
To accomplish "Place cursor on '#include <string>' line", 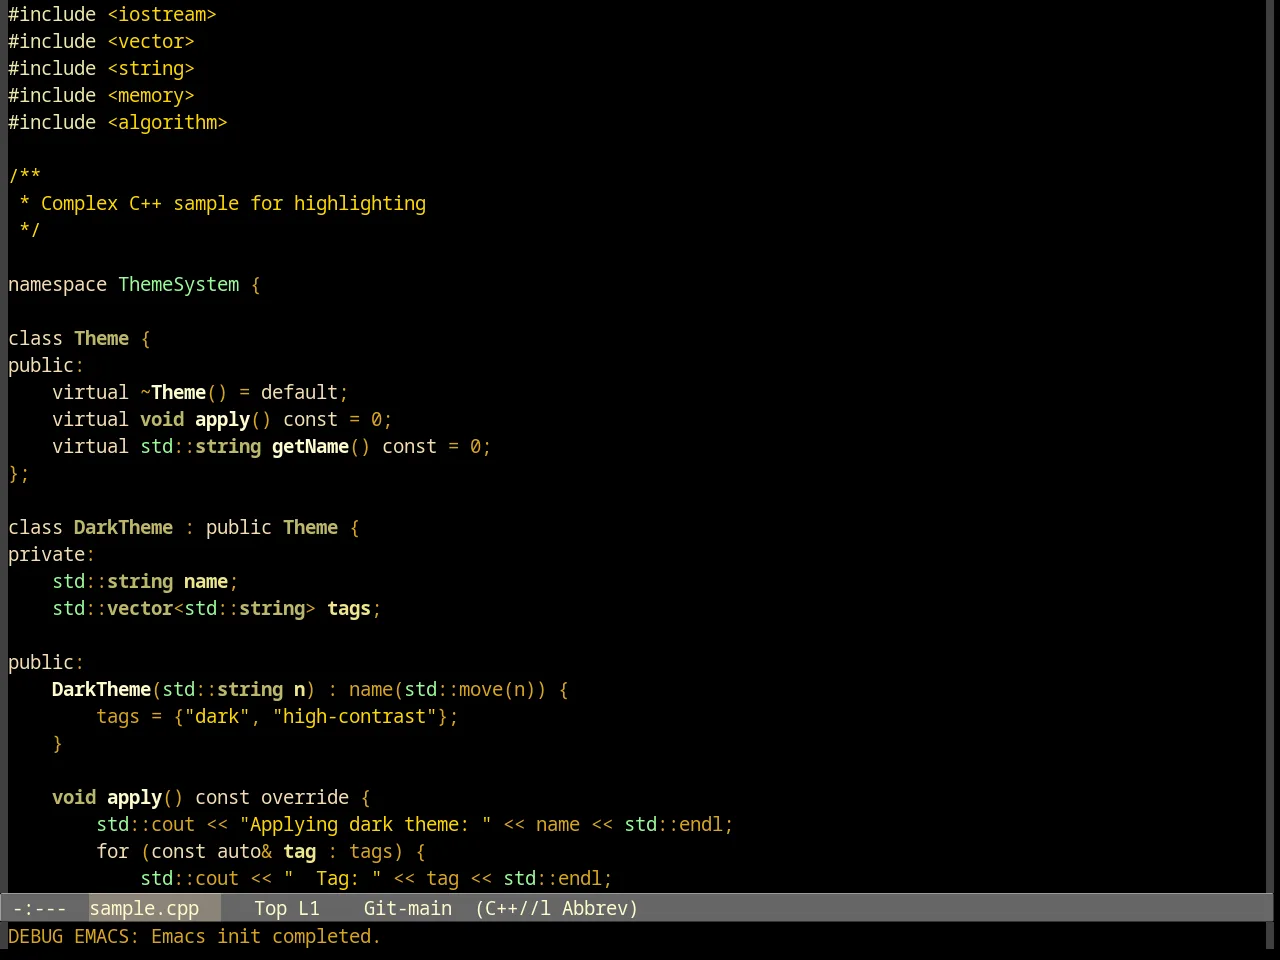I will click(101, 68).
